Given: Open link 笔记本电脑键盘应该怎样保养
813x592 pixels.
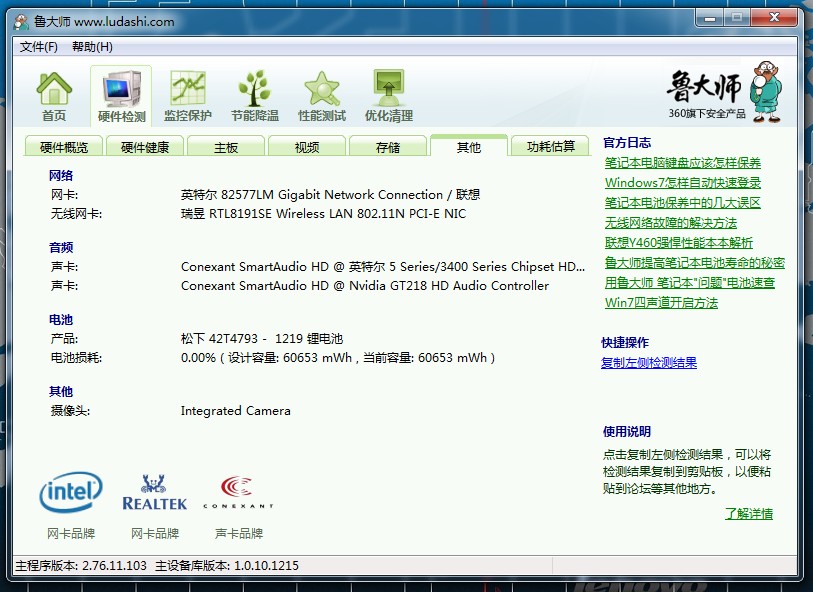Looking at the screenshot, I should coord(682,163).
